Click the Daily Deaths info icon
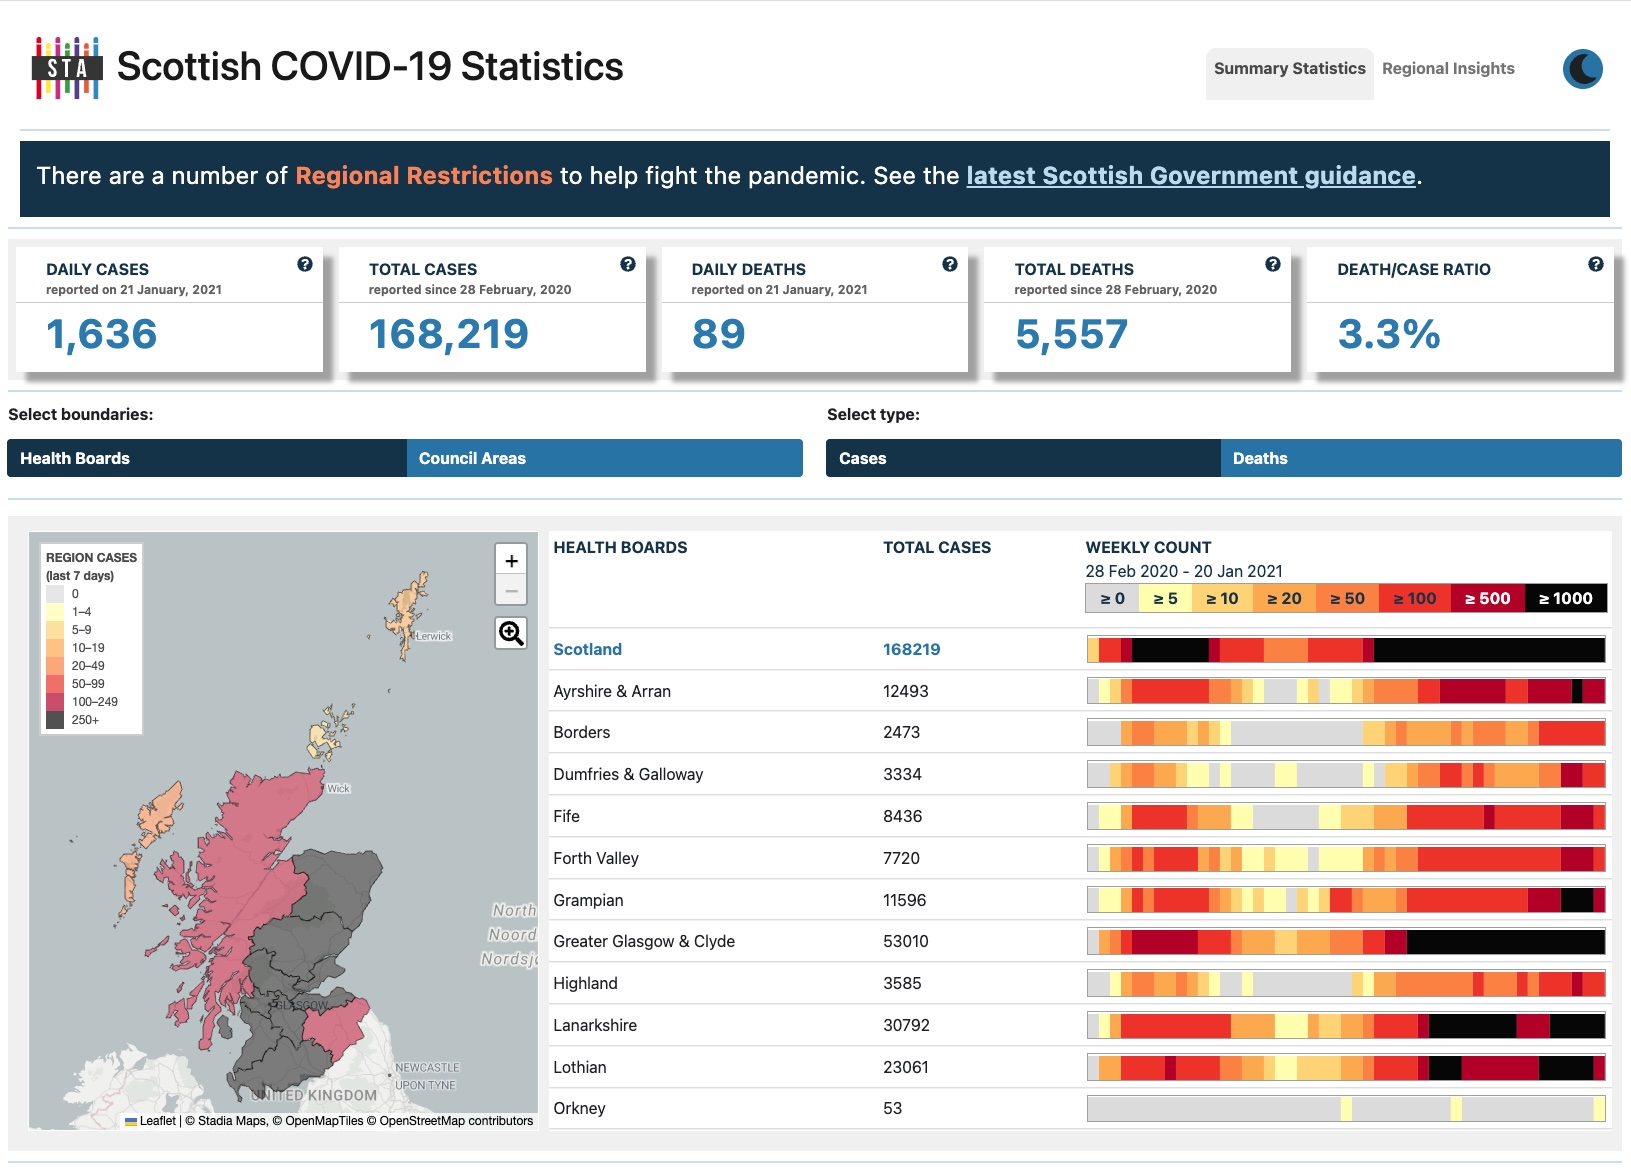Image resolution: width=1631 pixels, height=1173 pixels. (948, 265)
